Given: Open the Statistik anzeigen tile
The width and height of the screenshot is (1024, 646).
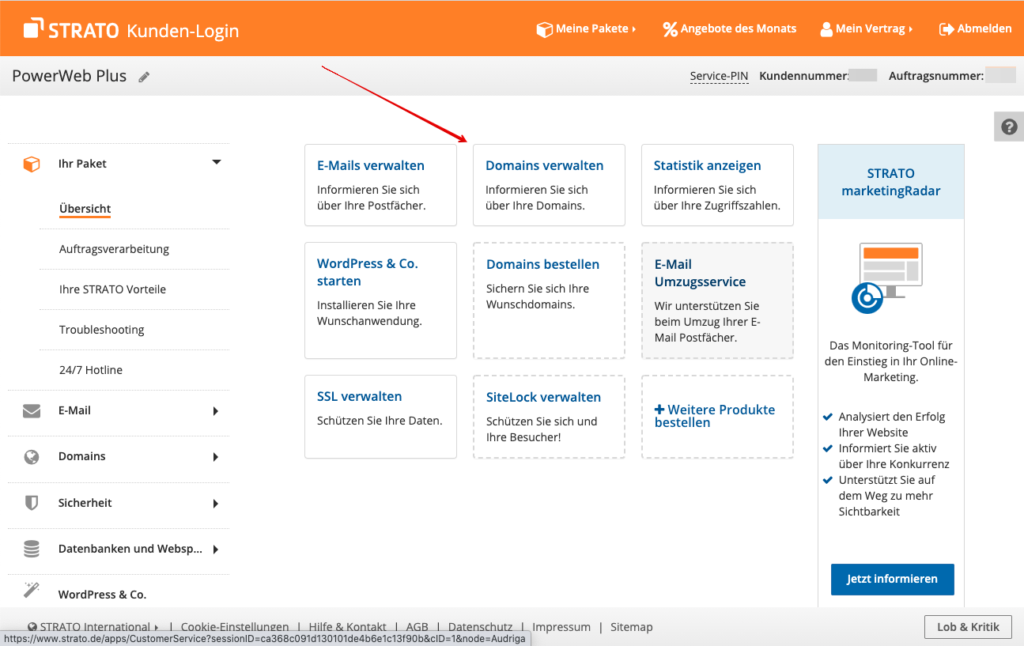Looking at the screenshot, I should (x=717, y=185).
